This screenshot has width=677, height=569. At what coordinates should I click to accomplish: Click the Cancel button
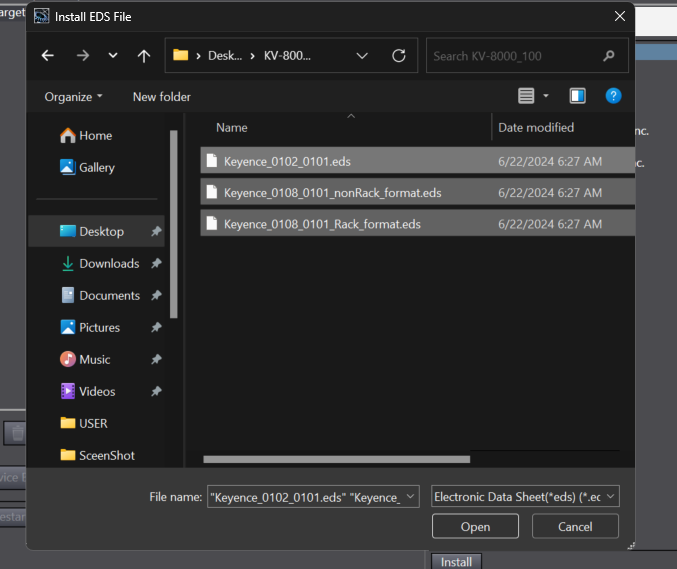click(x=575, y=526)
